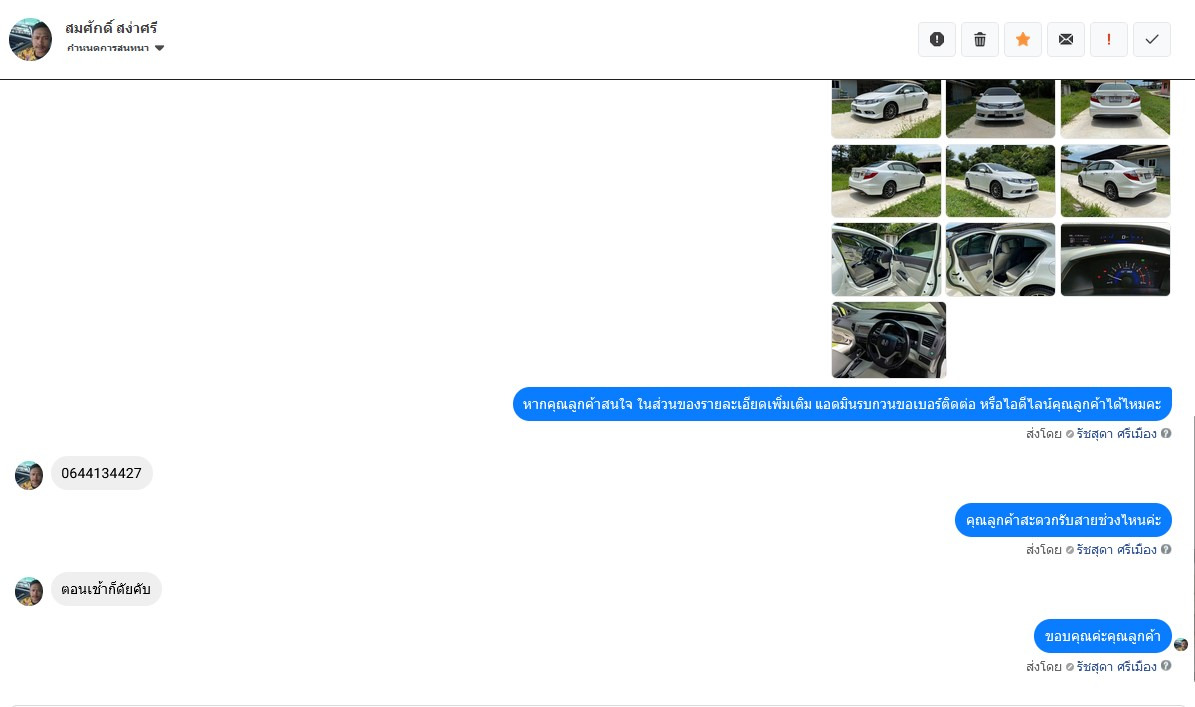
Task: Click the red exclamation priority icon
Action: pos(1109,39)
